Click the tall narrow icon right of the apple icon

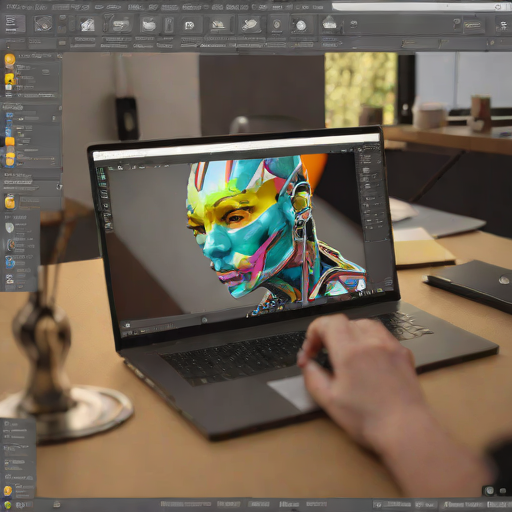[x=169, y=25]
